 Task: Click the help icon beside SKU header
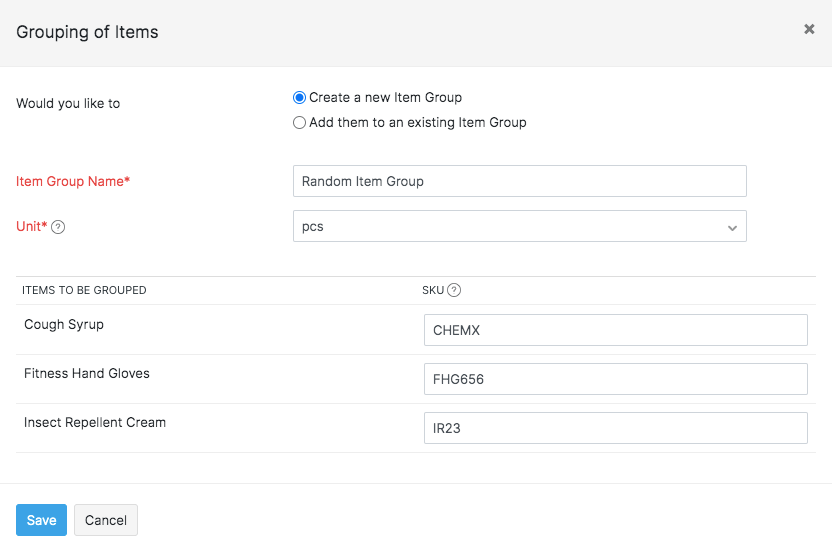454,291
